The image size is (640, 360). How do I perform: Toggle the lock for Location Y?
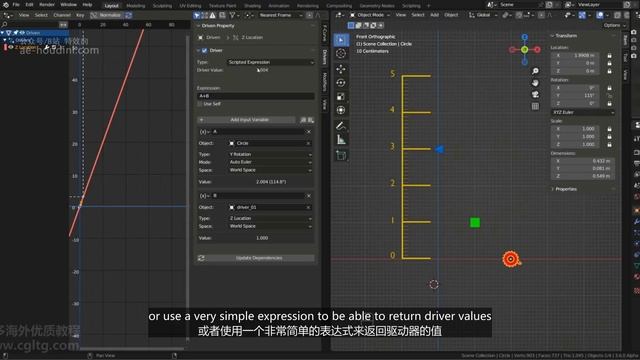(609, 63)
